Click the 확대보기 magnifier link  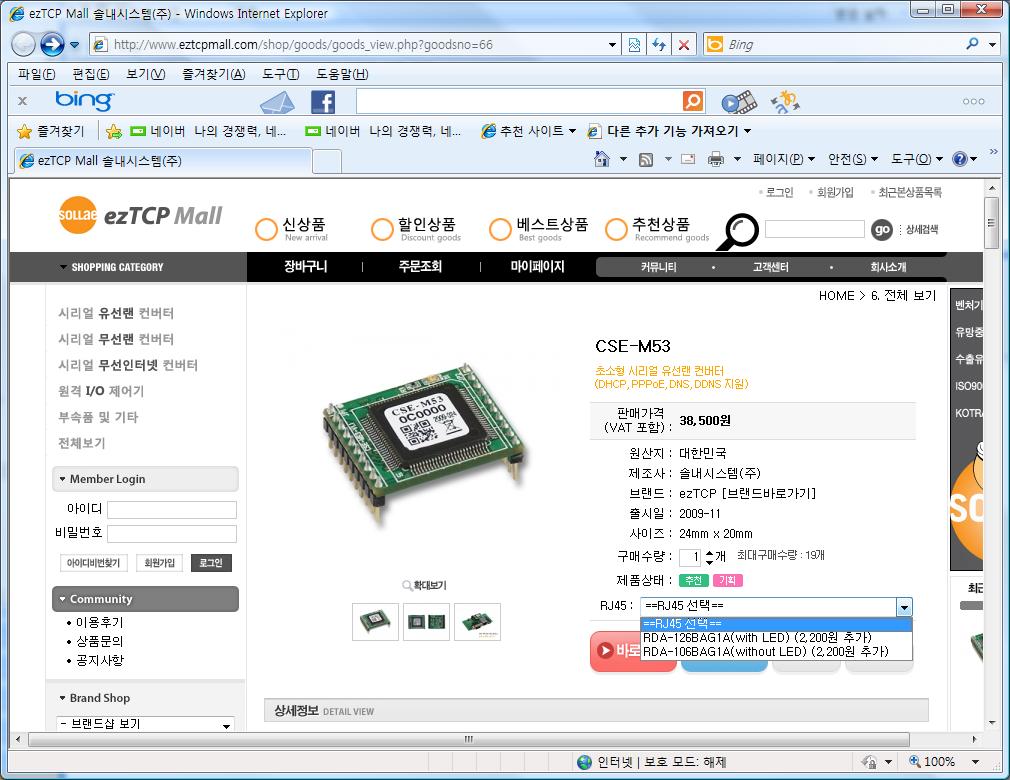[x=424, y=585]
